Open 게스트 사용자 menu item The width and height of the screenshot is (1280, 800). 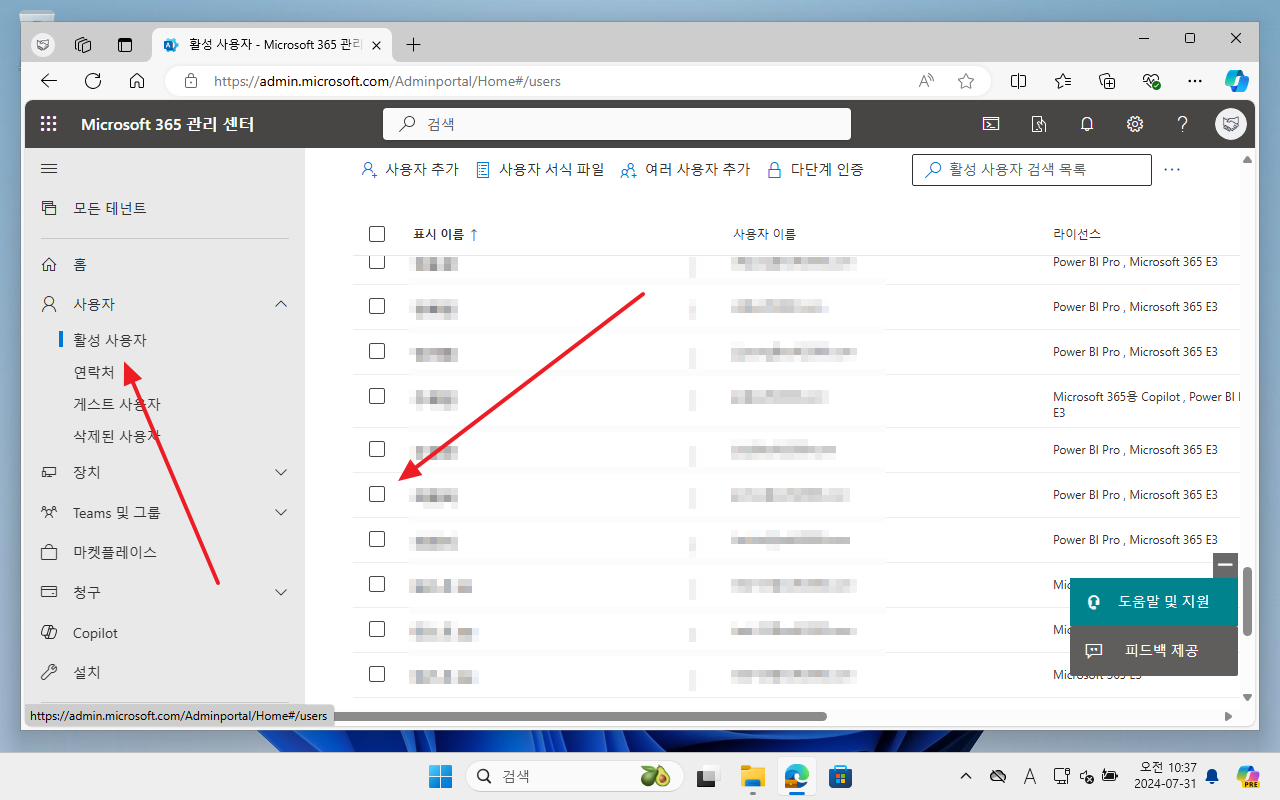[117, 404]
